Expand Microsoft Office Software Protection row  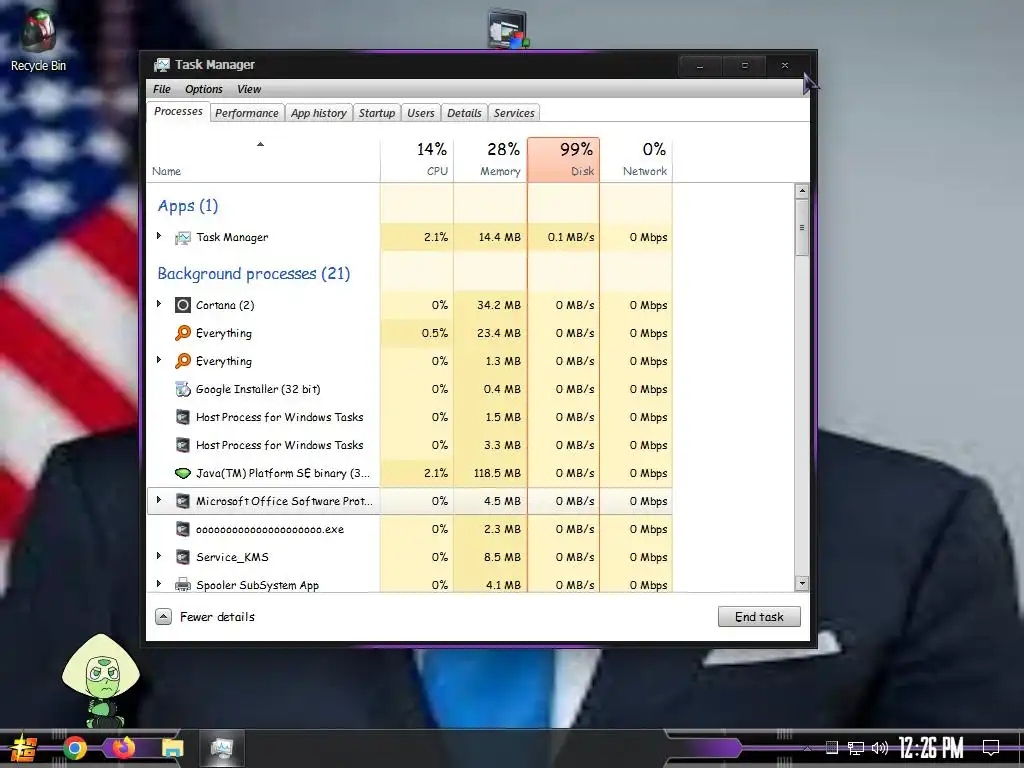coord(159,500)
